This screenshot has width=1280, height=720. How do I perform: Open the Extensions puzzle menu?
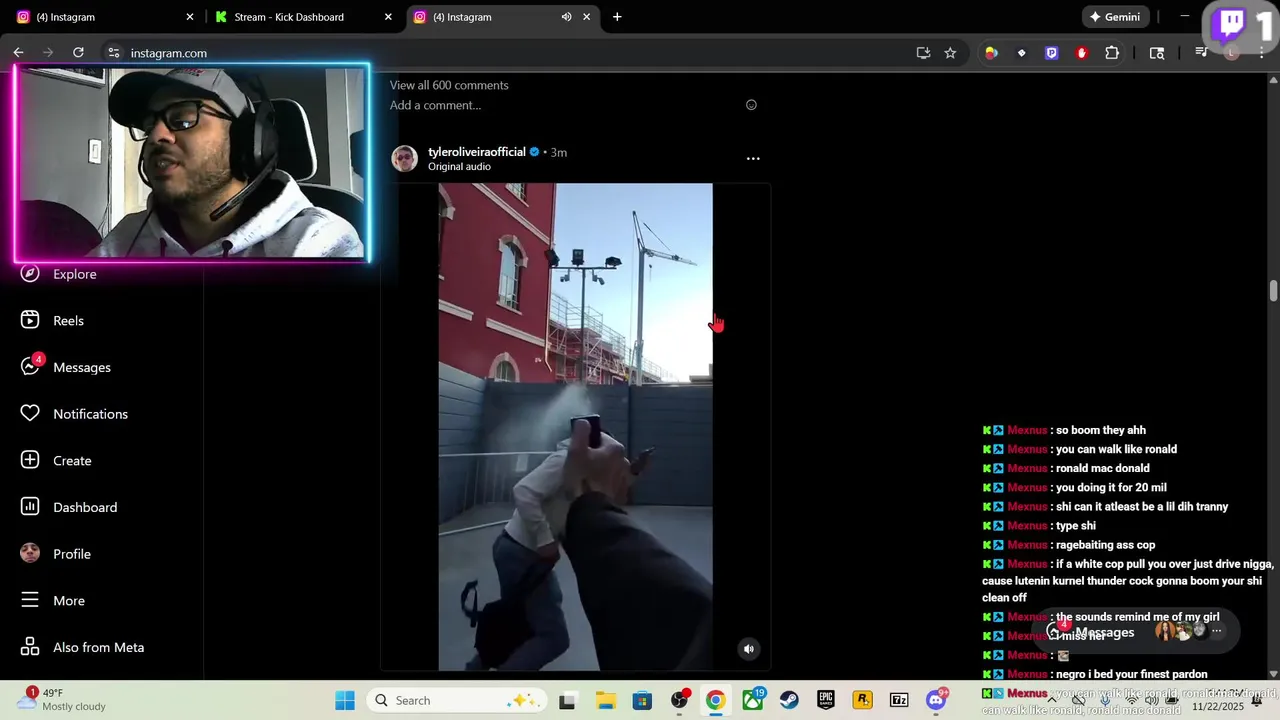pos(1112,53)
